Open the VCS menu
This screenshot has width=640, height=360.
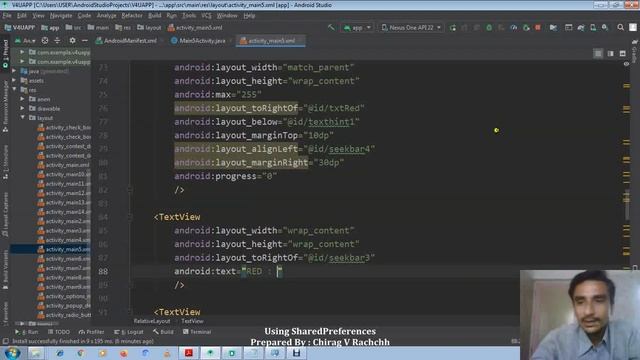pos(206,16)
